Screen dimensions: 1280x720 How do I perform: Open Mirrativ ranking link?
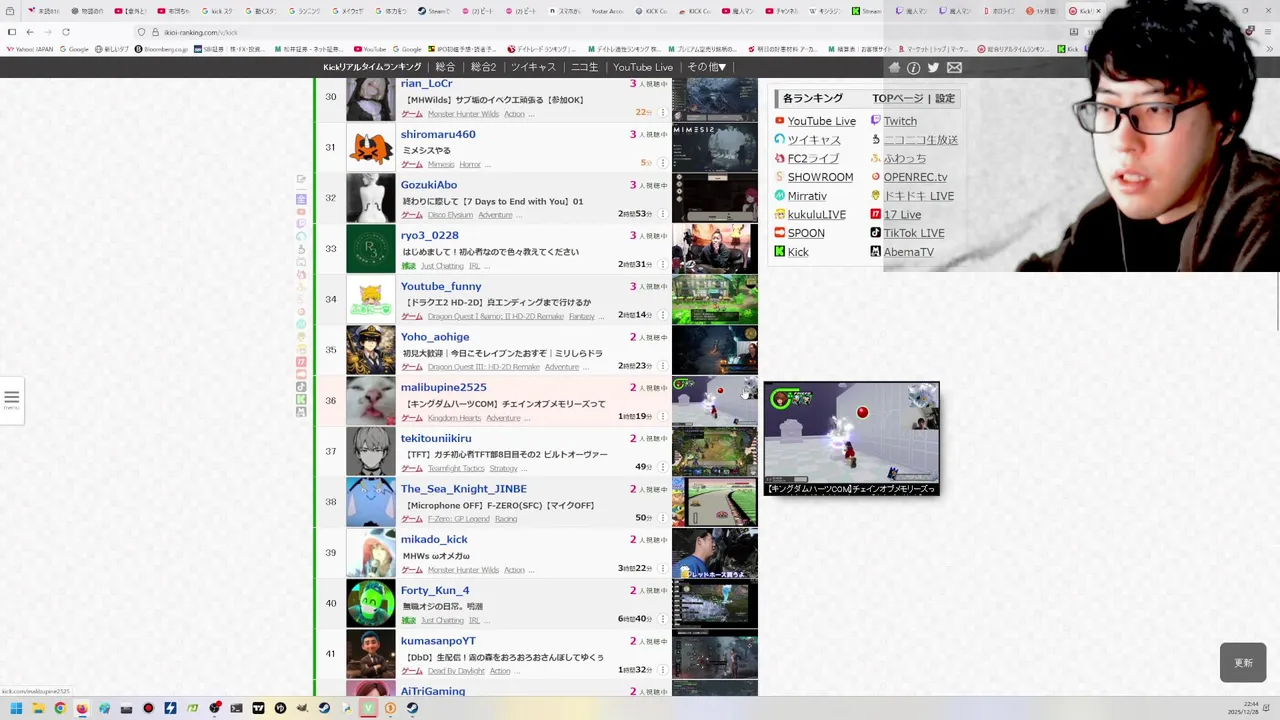click(807, 196)
